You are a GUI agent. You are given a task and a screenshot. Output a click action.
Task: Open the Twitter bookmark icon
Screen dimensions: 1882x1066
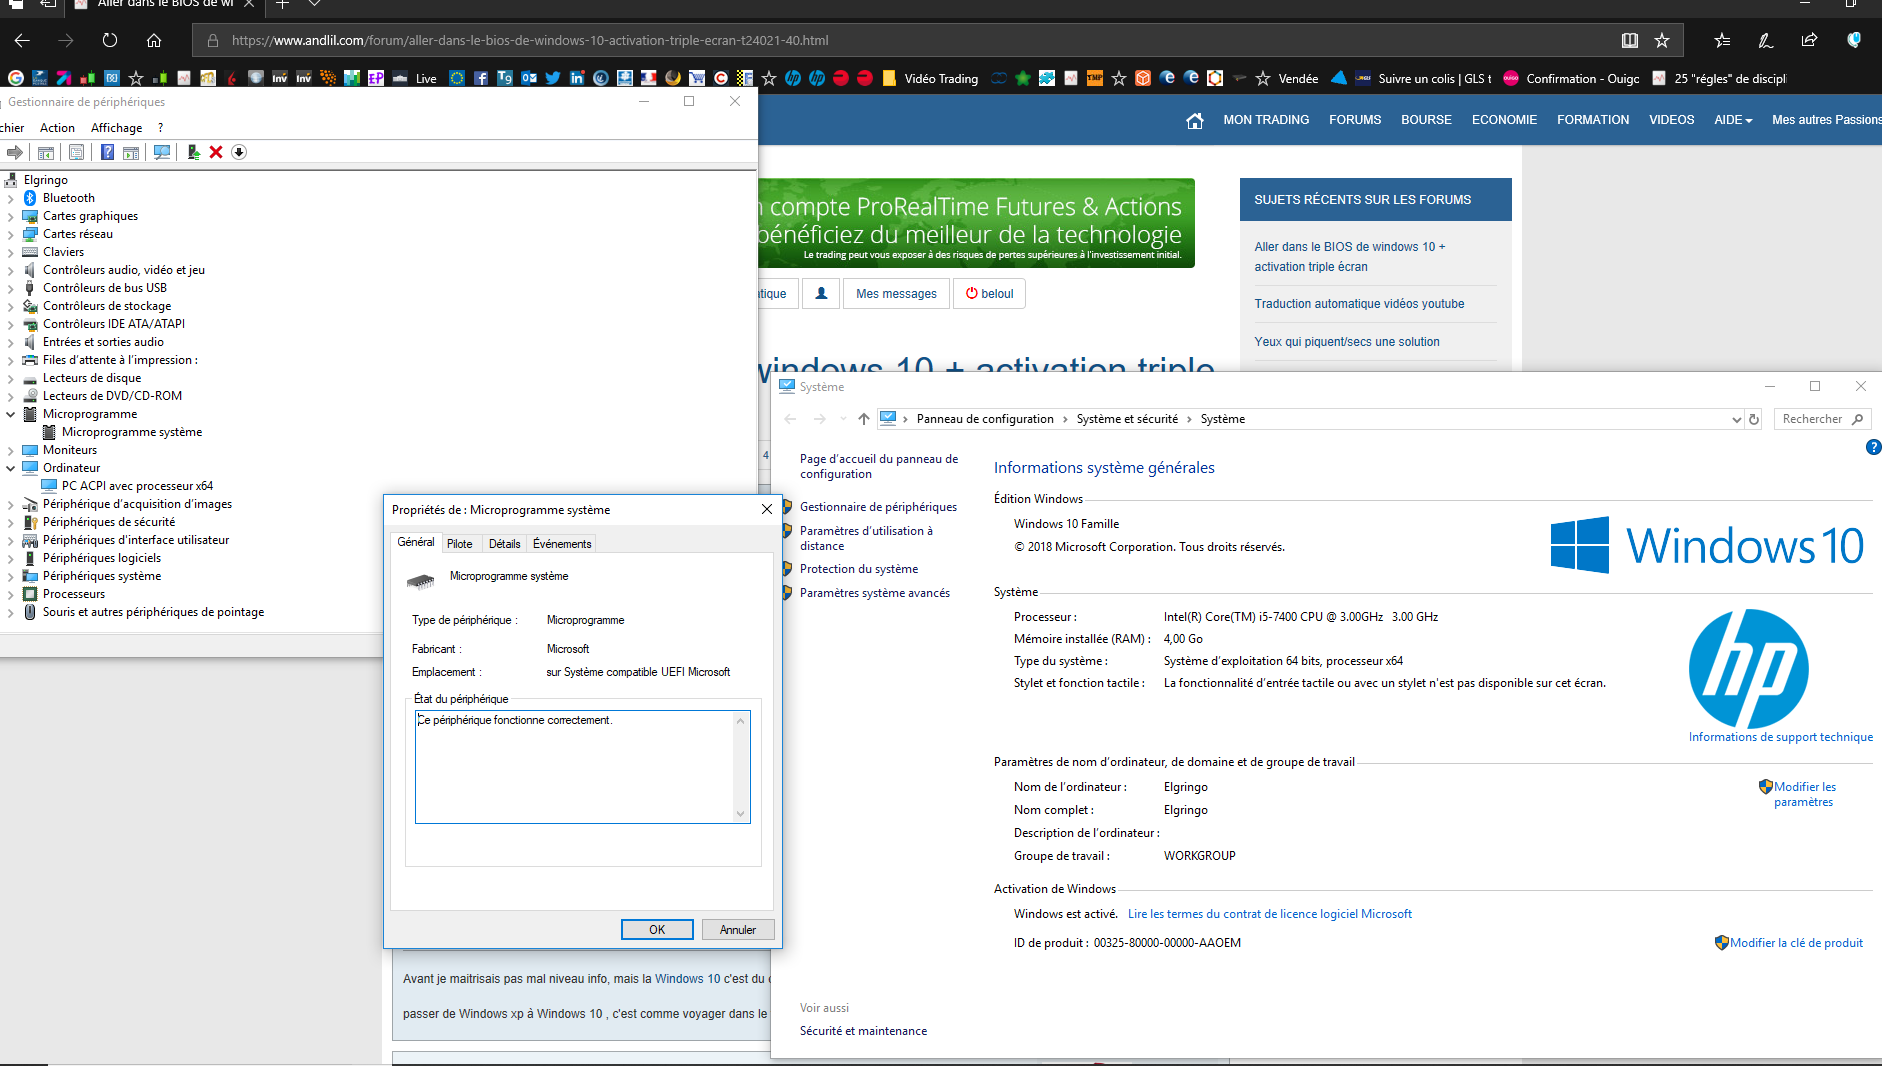[553, 78]
